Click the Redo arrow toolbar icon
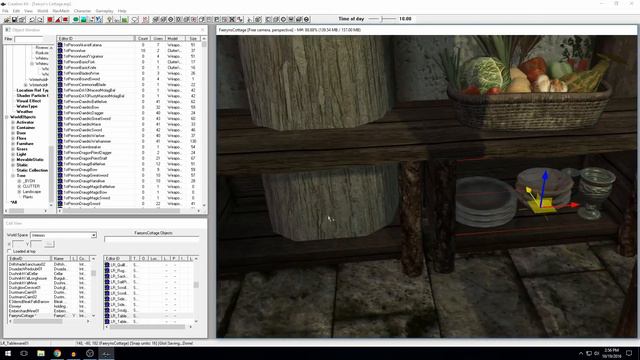Viewport: 640px width, 360px height. point(40,19)
